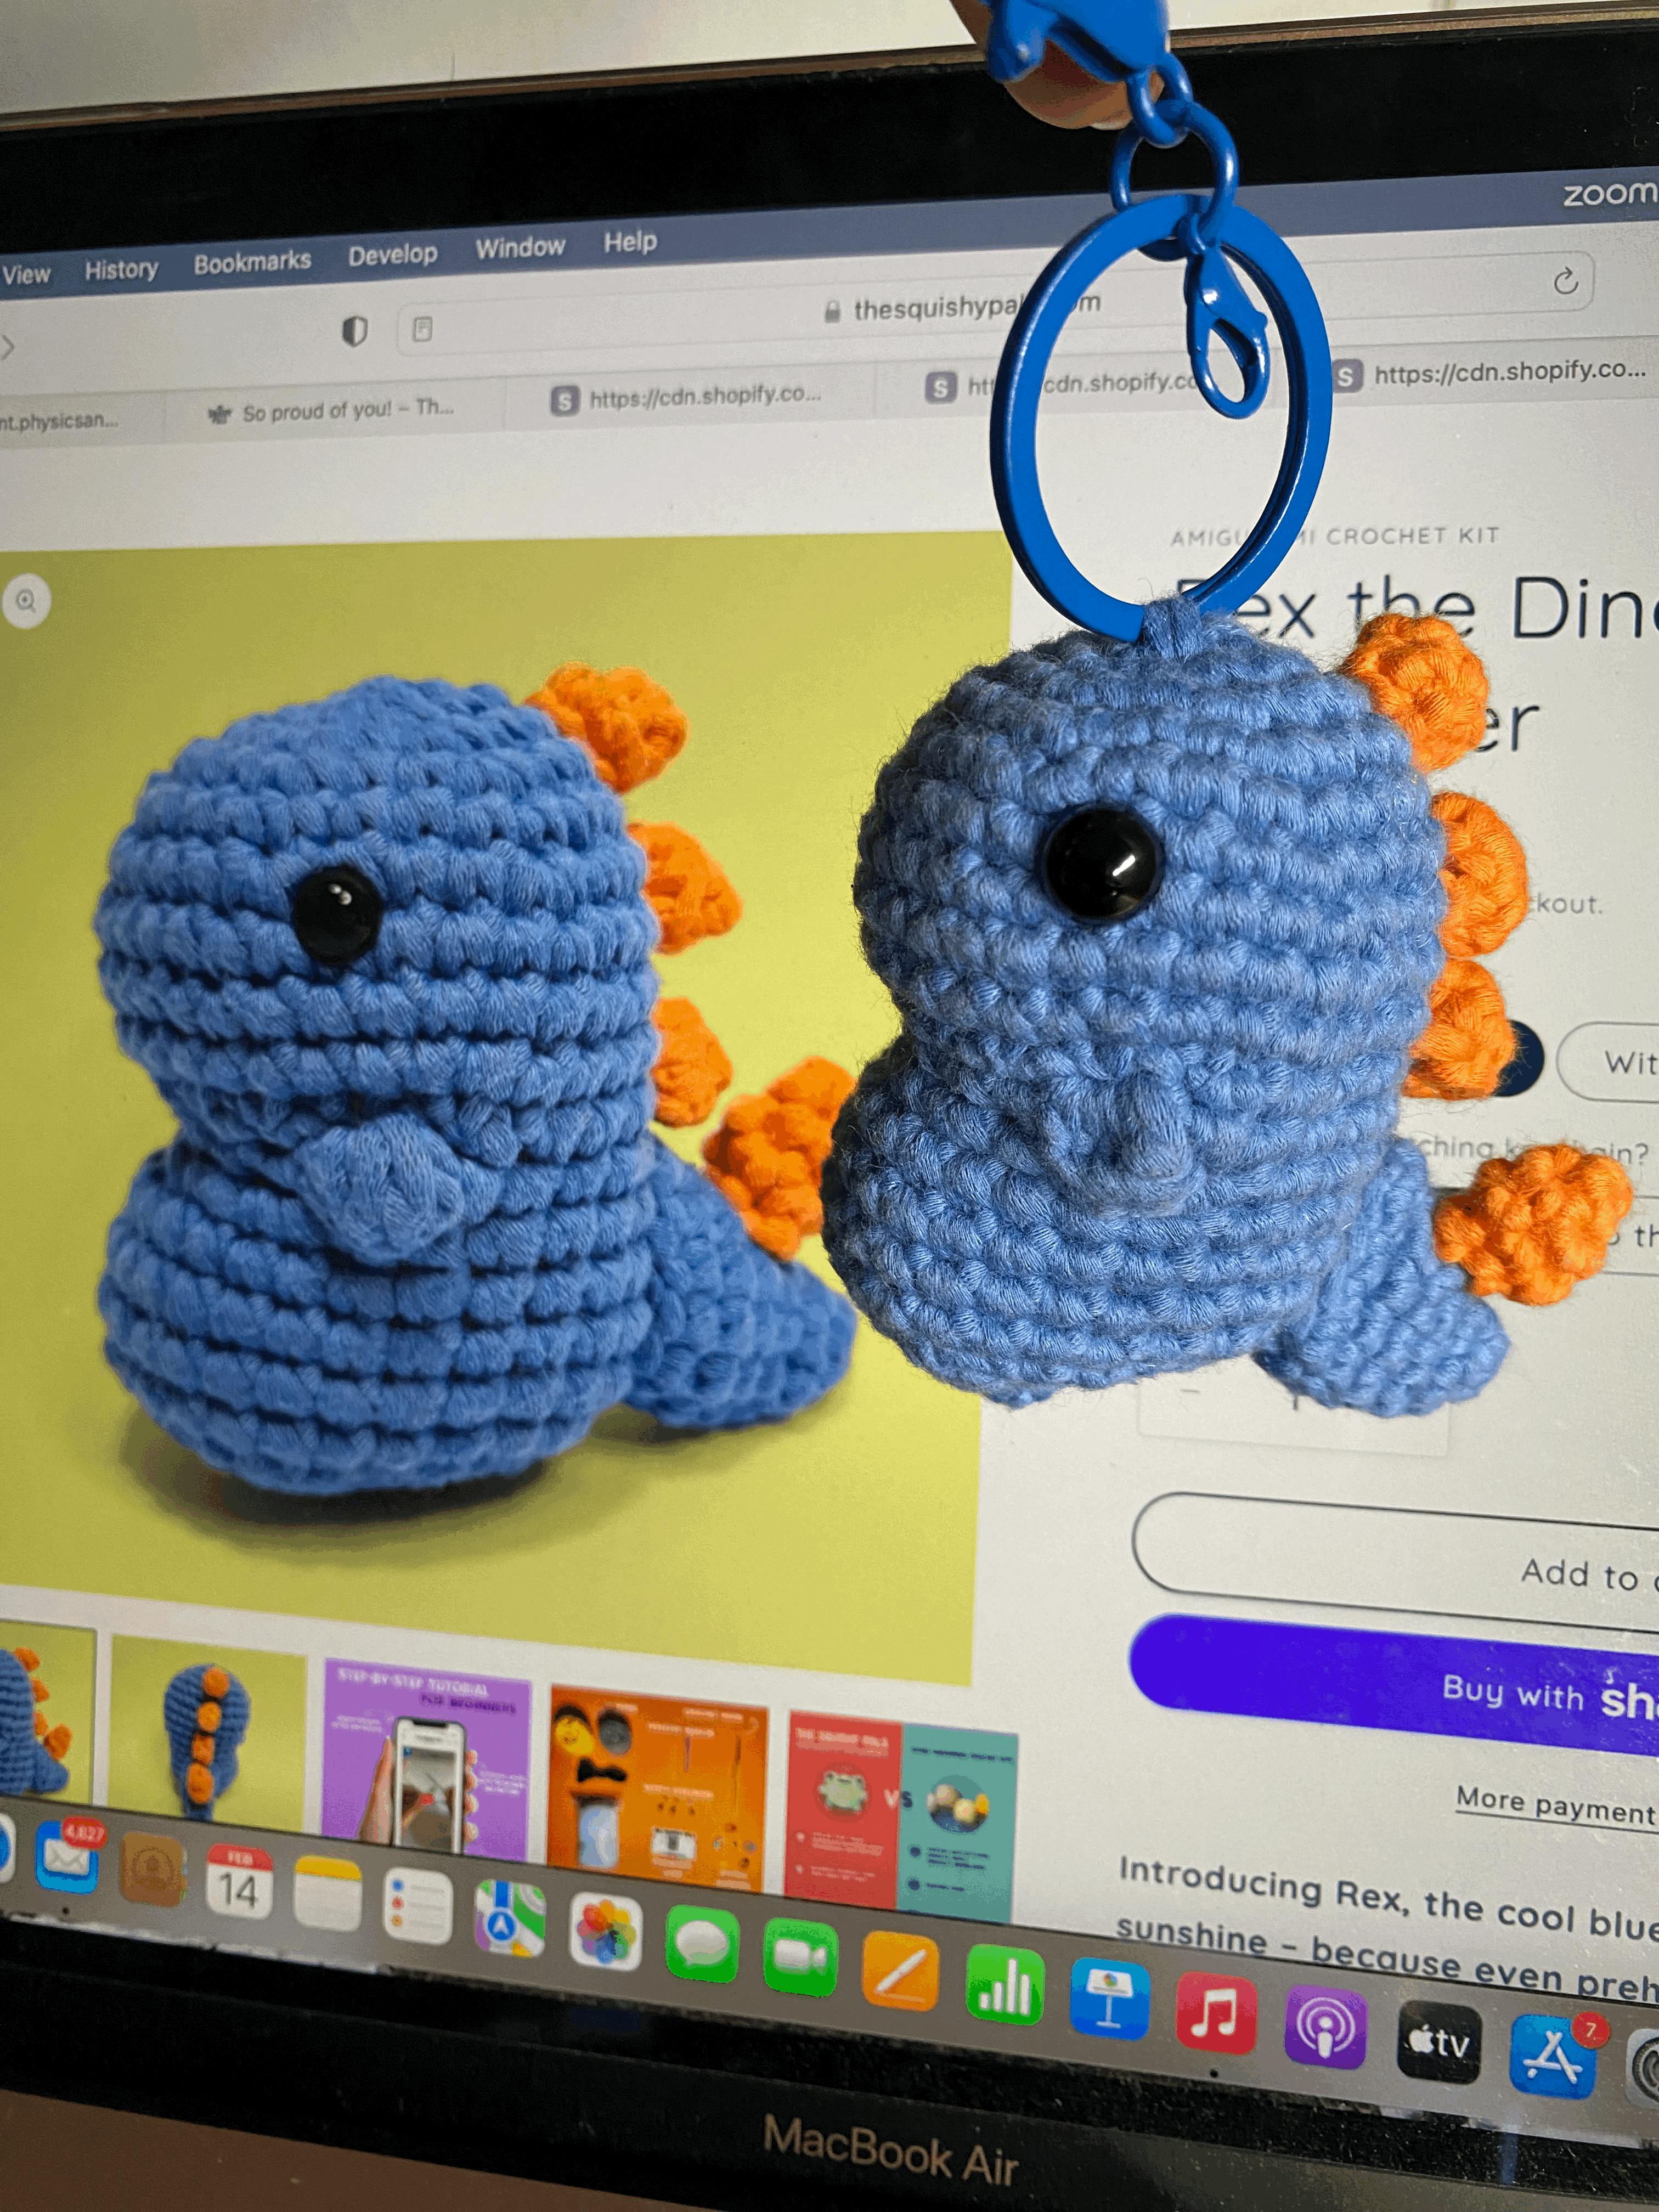Click the Safari privacy shield icon
This screenshot has width=1659, height=2212.
[x=355, y=331]
